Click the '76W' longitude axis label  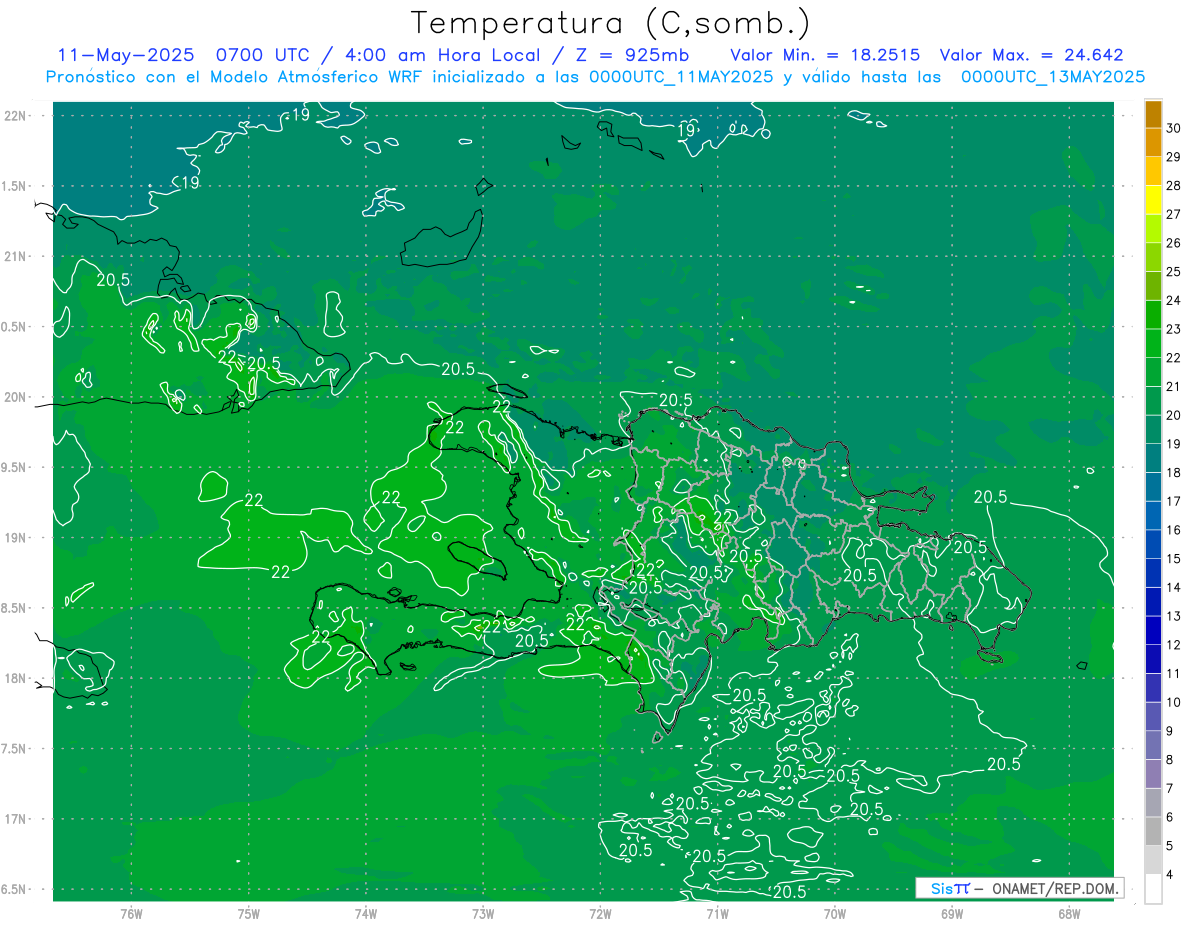[x=131, y=914]
